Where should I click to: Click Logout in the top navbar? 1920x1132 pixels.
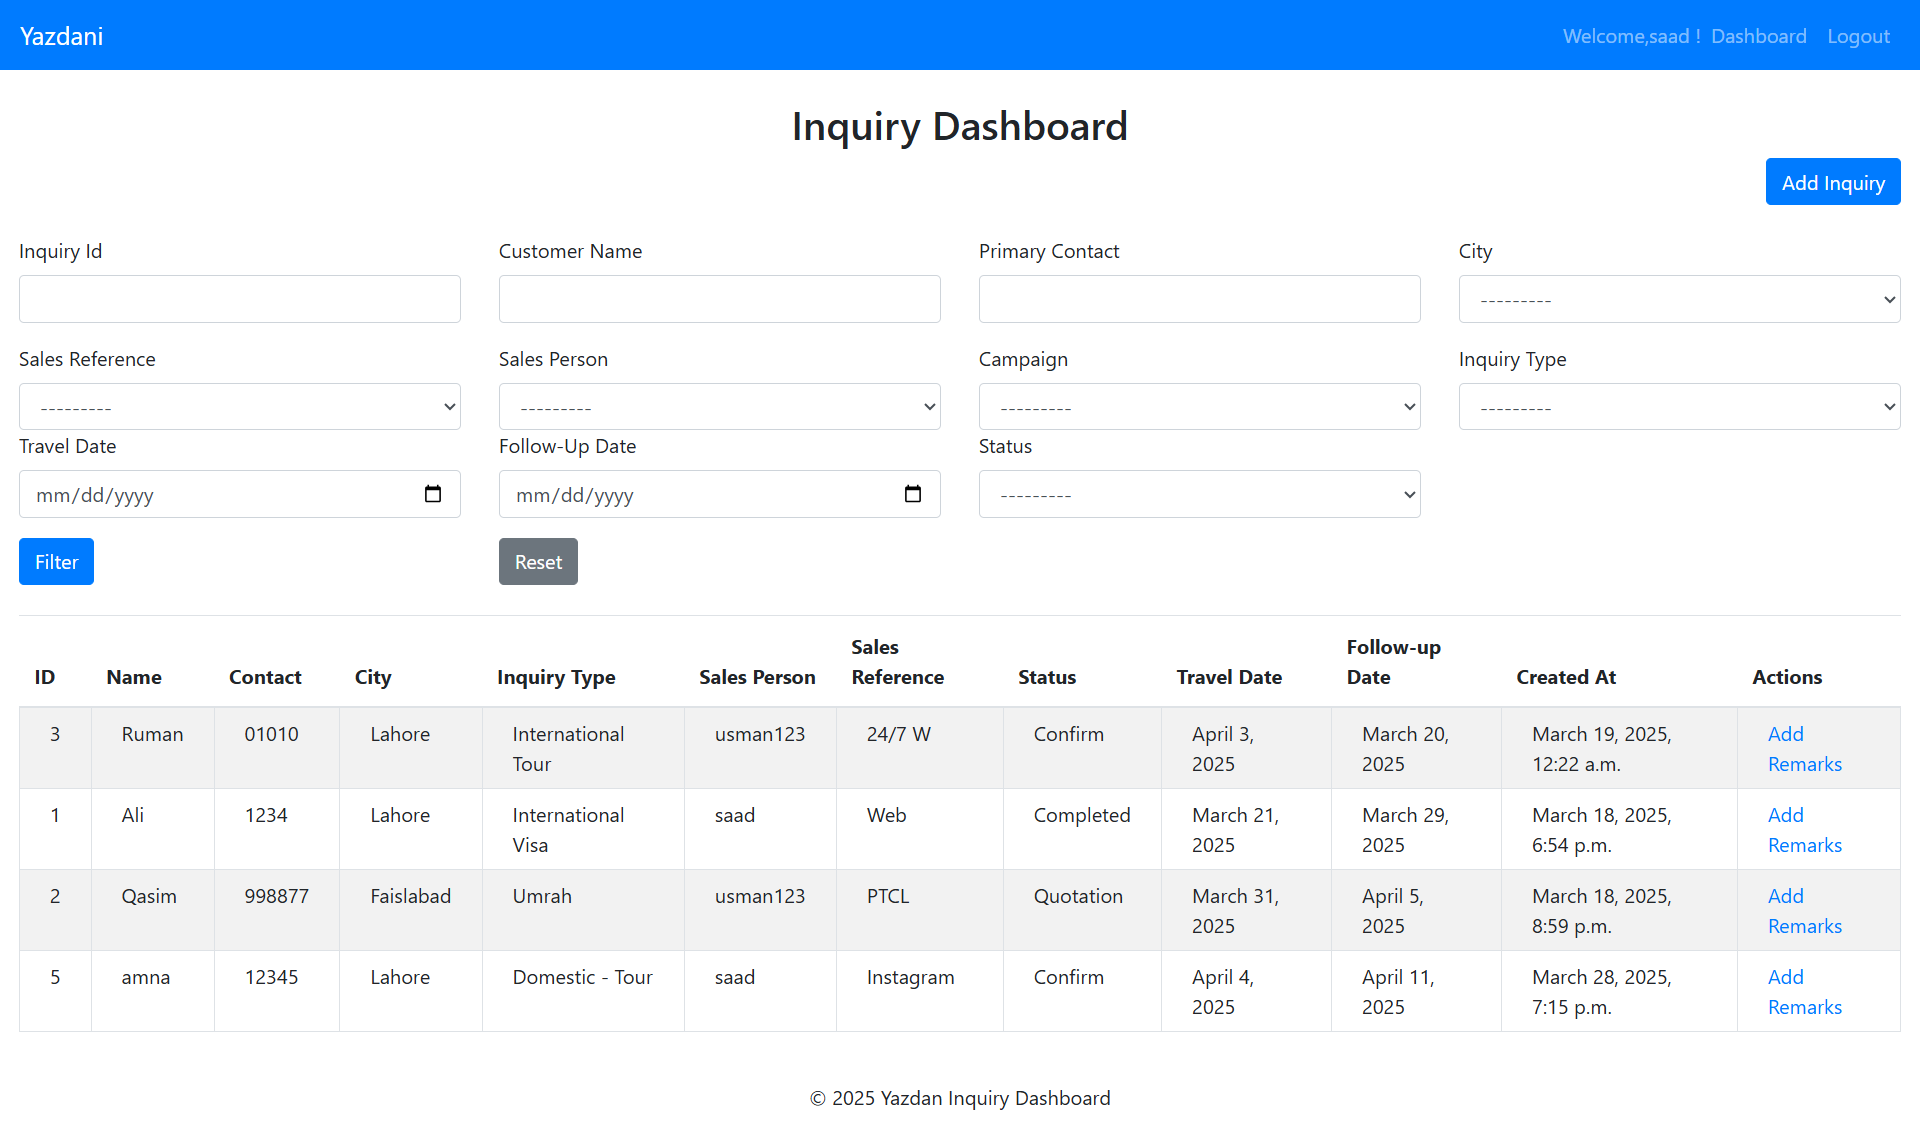click(x=1858, y=36)
